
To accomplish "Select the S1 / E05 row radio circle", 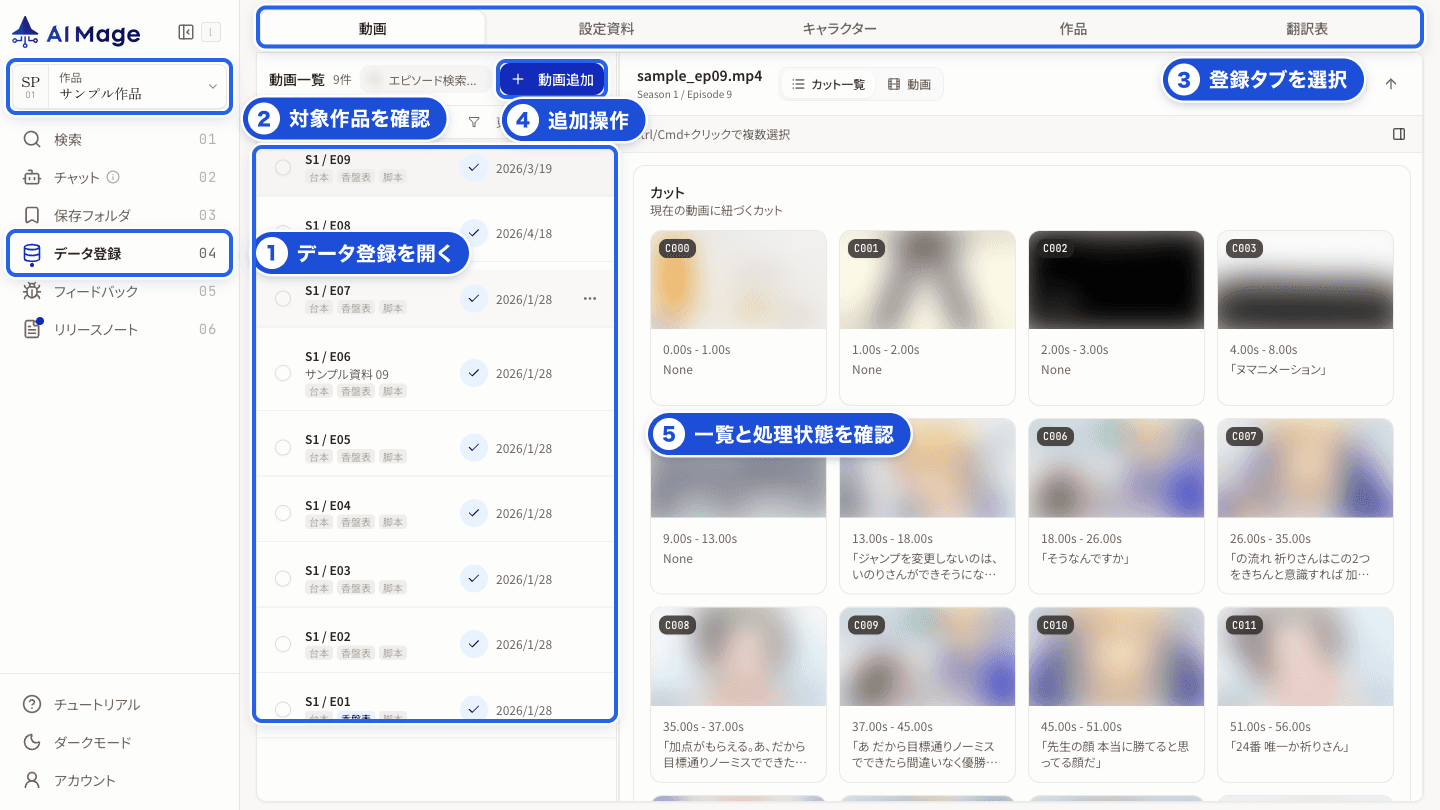I will (283, 448).
